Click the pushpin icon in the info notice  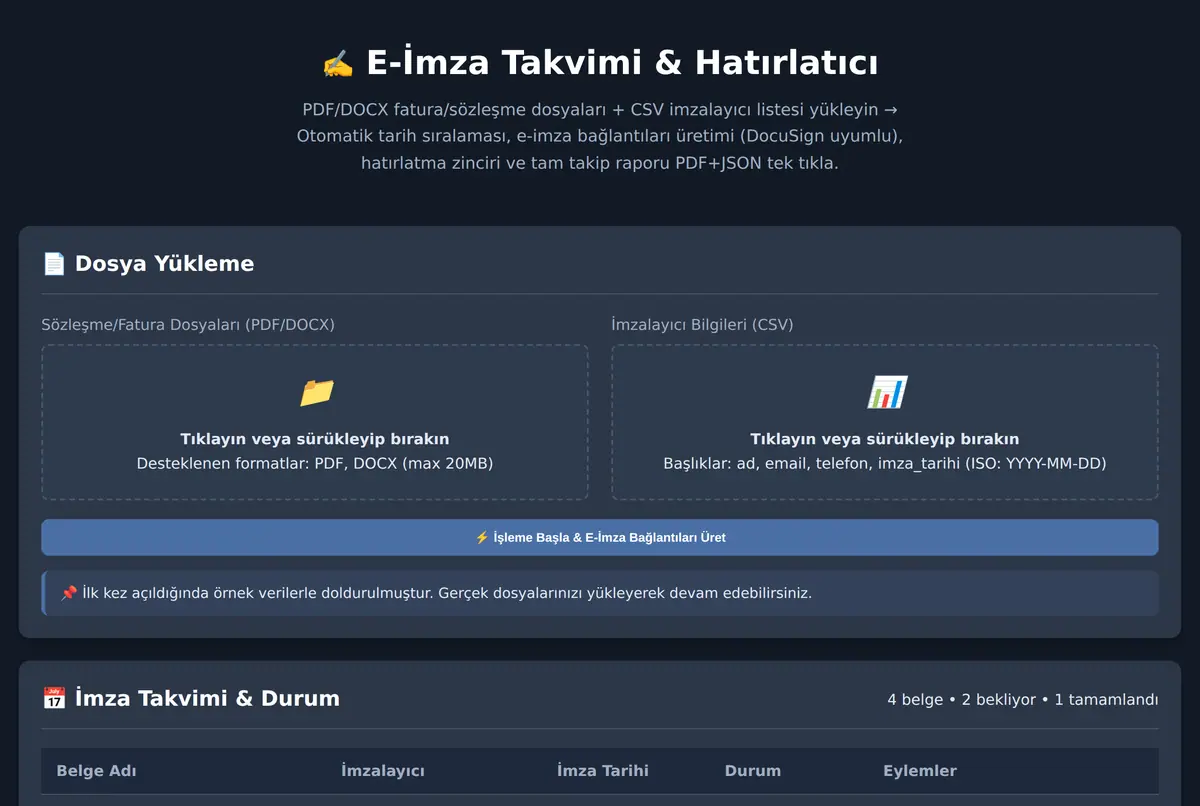pos(69,593)
